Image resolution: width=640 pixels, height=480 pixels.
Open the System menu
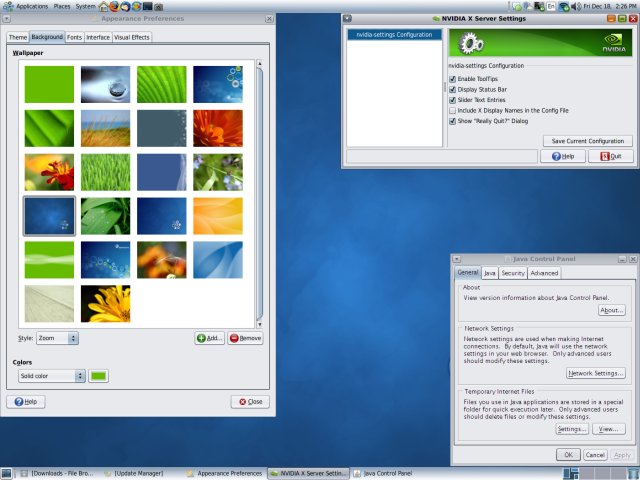click(85, 6)
